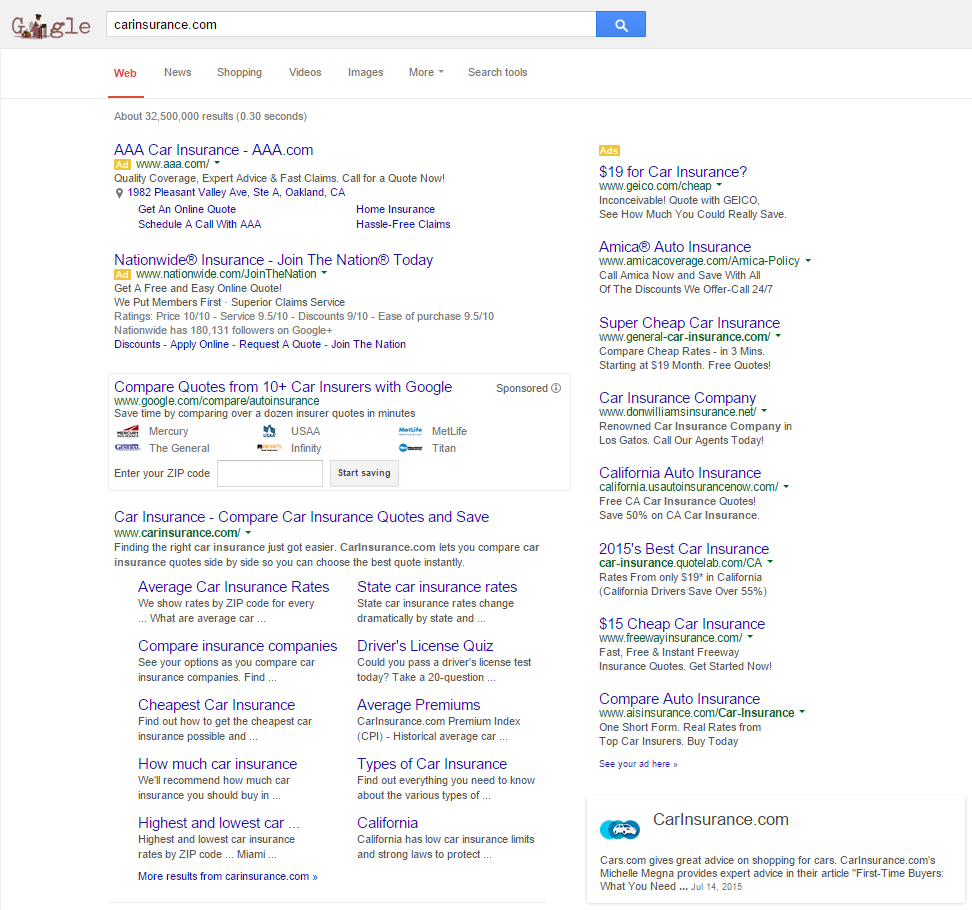972x910 pixels.
Task: Expand dropdown arrow next to amicacoverage.com URL
Action: point(808,260)
